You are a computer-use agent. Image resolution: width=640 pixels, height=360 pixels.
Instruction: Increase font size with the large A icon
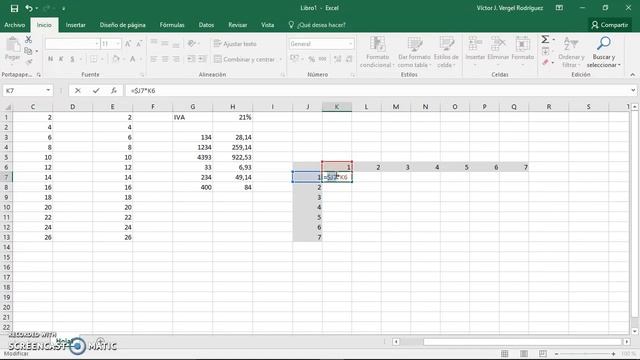click(128, 44)
